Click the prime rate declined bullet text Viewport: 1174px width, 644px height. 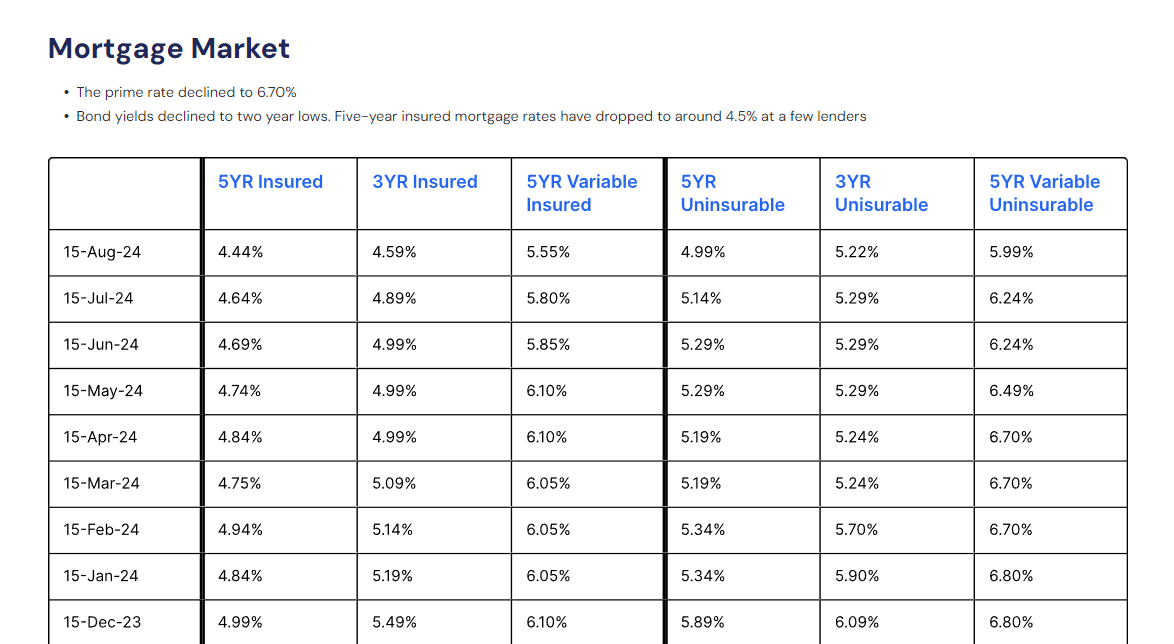186,92
